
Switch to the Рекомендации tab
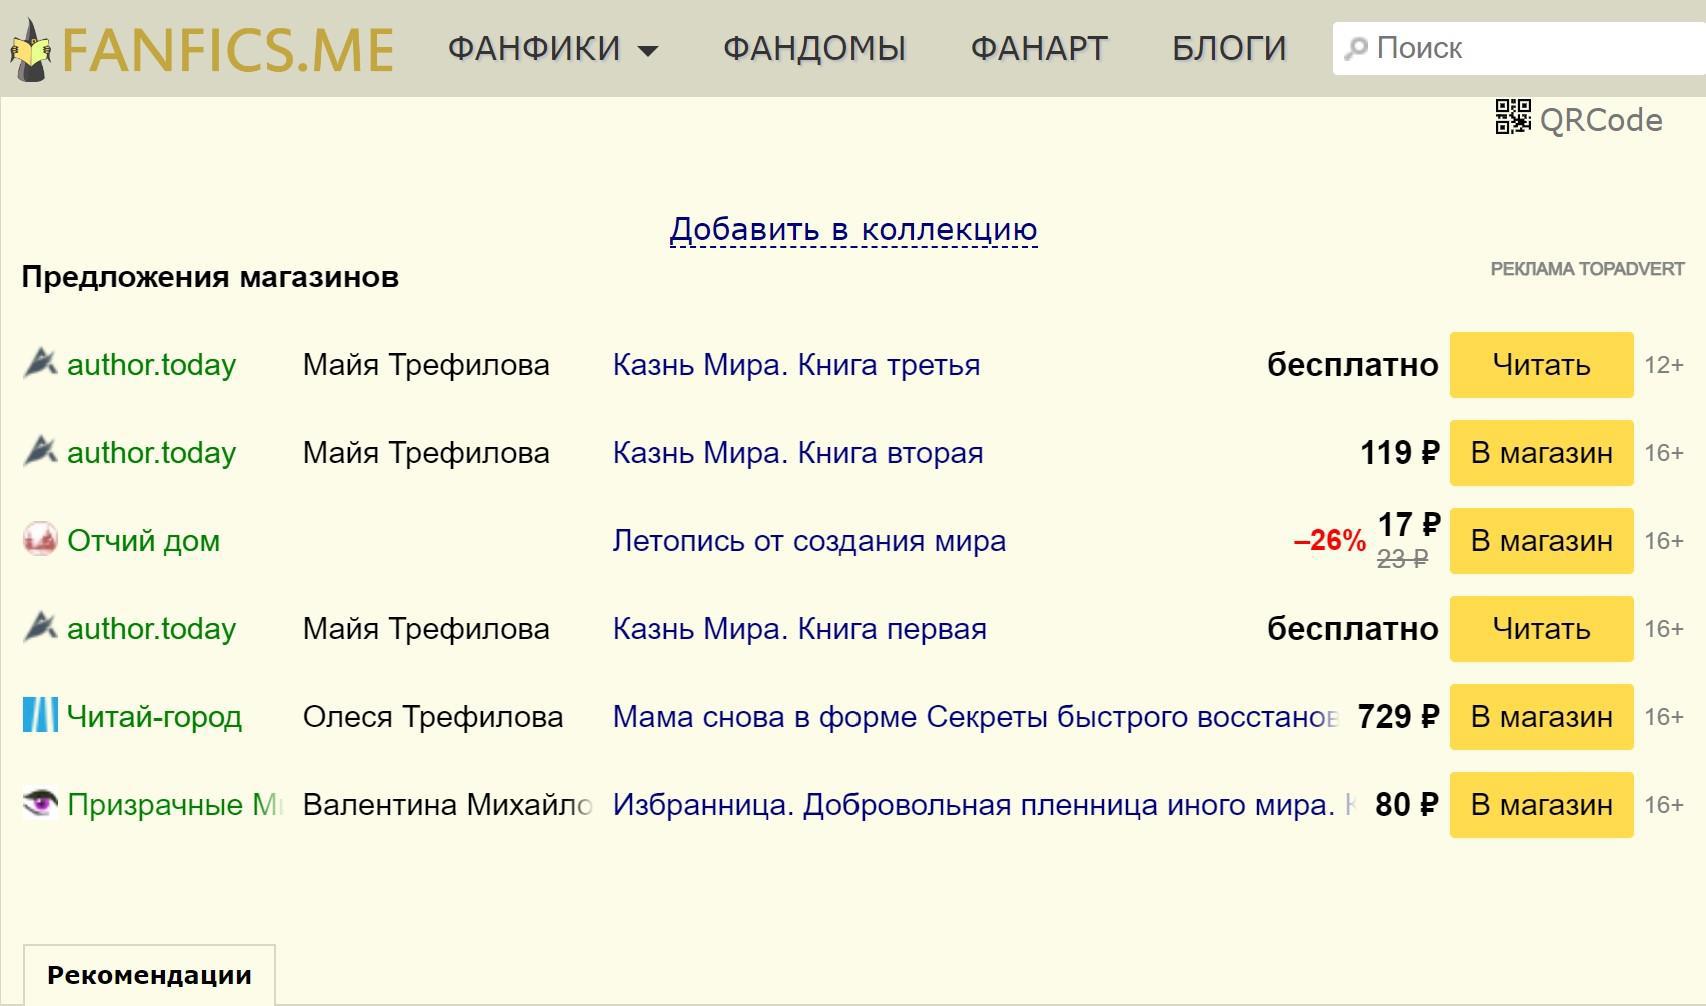click(x=149, y=975)
